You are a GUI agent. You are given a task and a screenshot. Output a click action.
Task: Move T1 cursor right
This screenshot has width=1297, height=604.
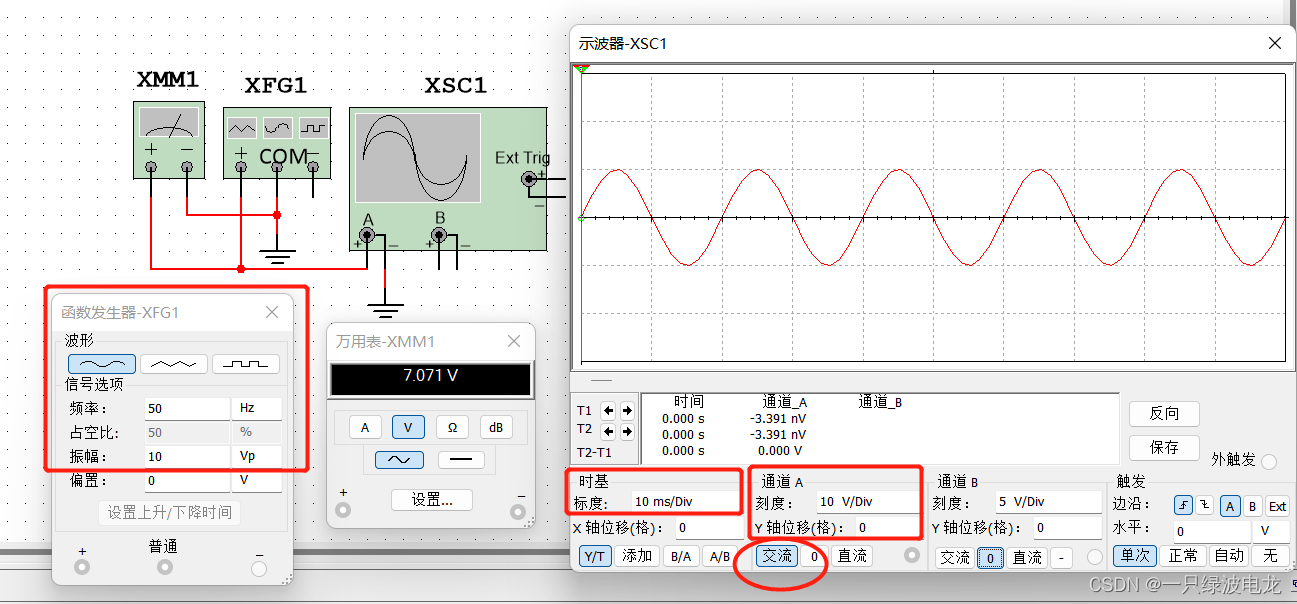click(627, 410)
